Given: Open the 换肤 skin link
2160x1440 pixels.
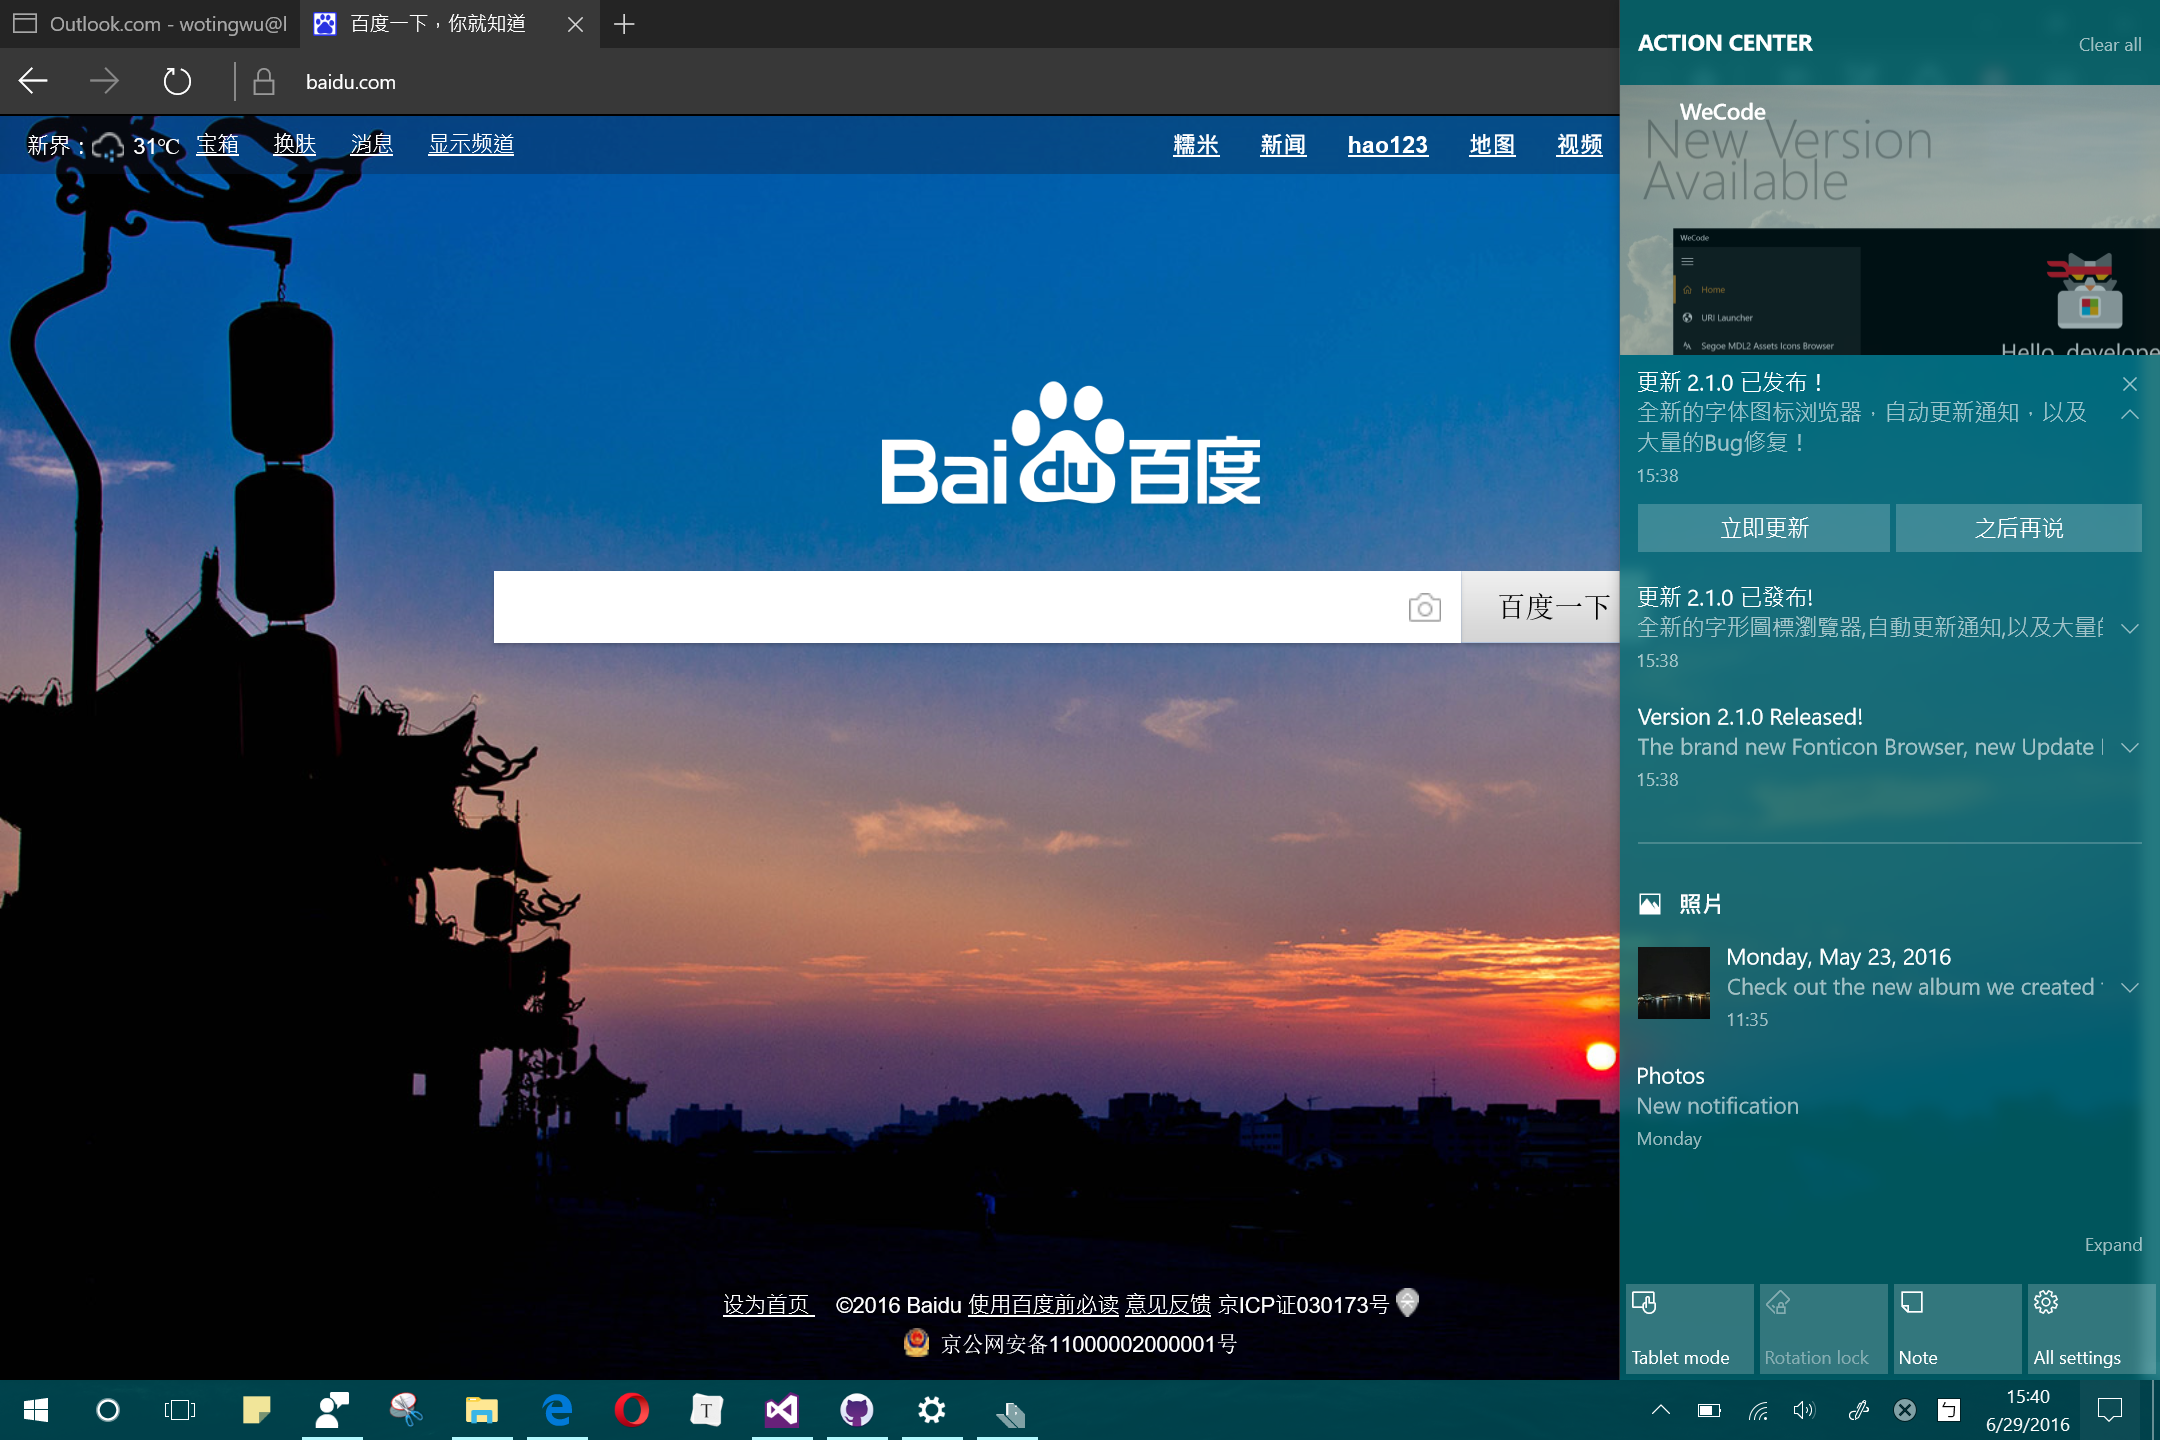Looking at the screenshot, I should point(294,145).
